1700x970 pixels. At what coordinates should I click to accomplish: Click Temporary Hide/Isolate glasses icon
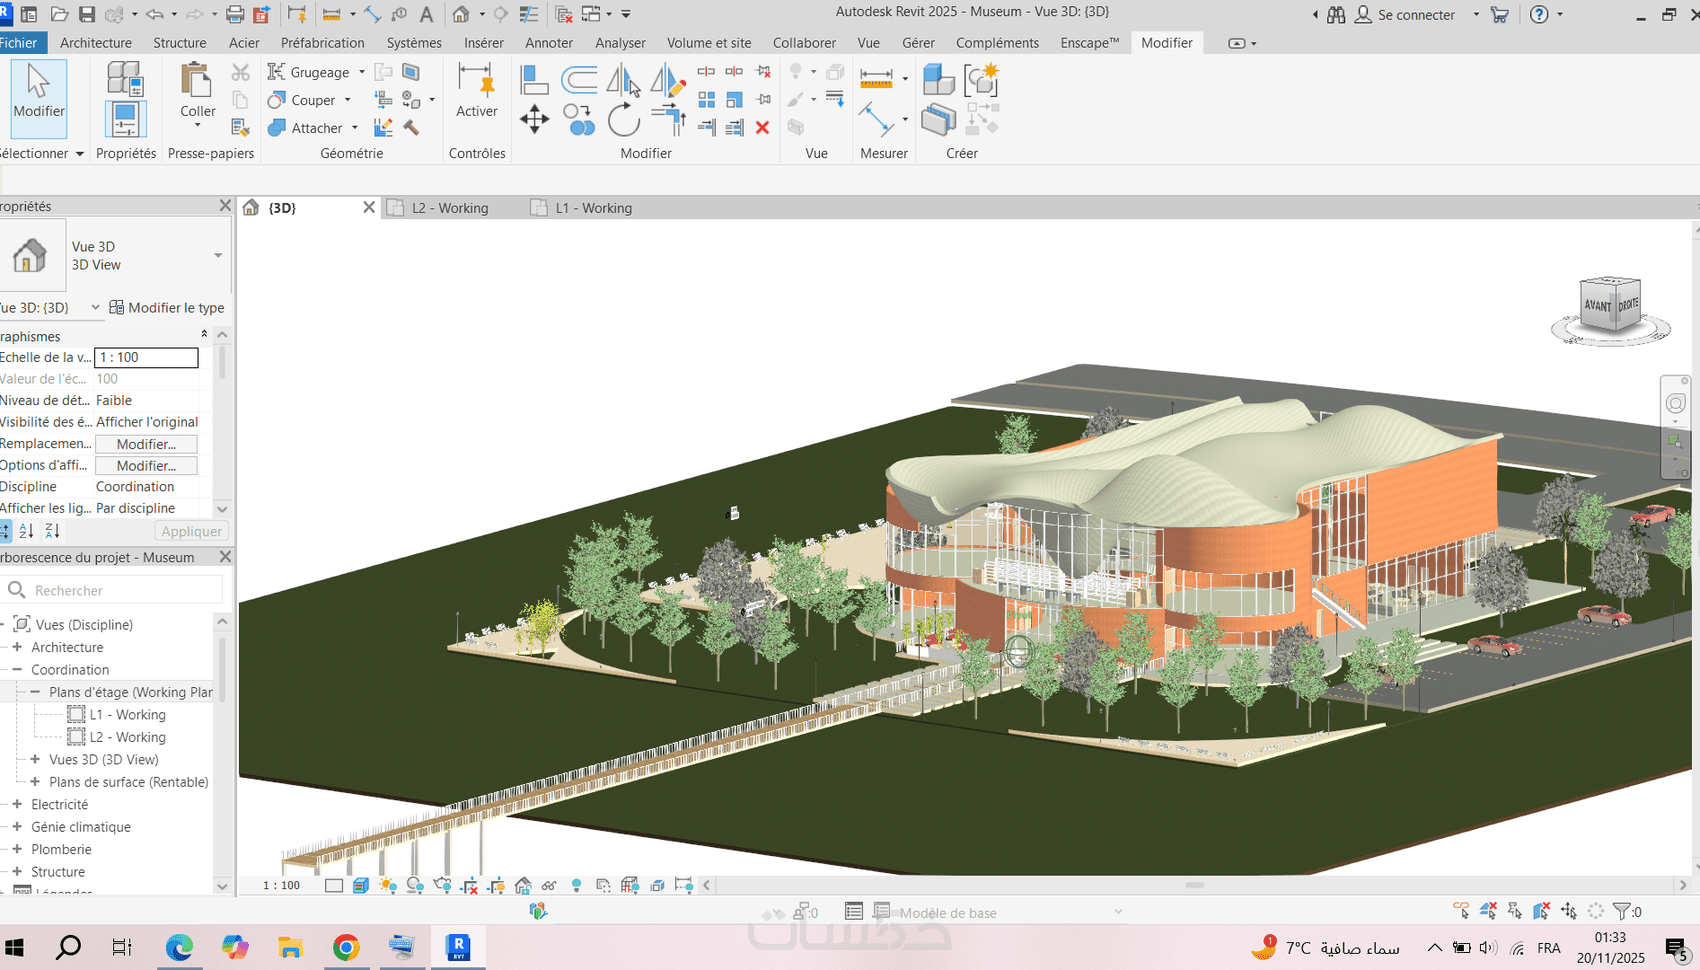(x=549, y=885)
